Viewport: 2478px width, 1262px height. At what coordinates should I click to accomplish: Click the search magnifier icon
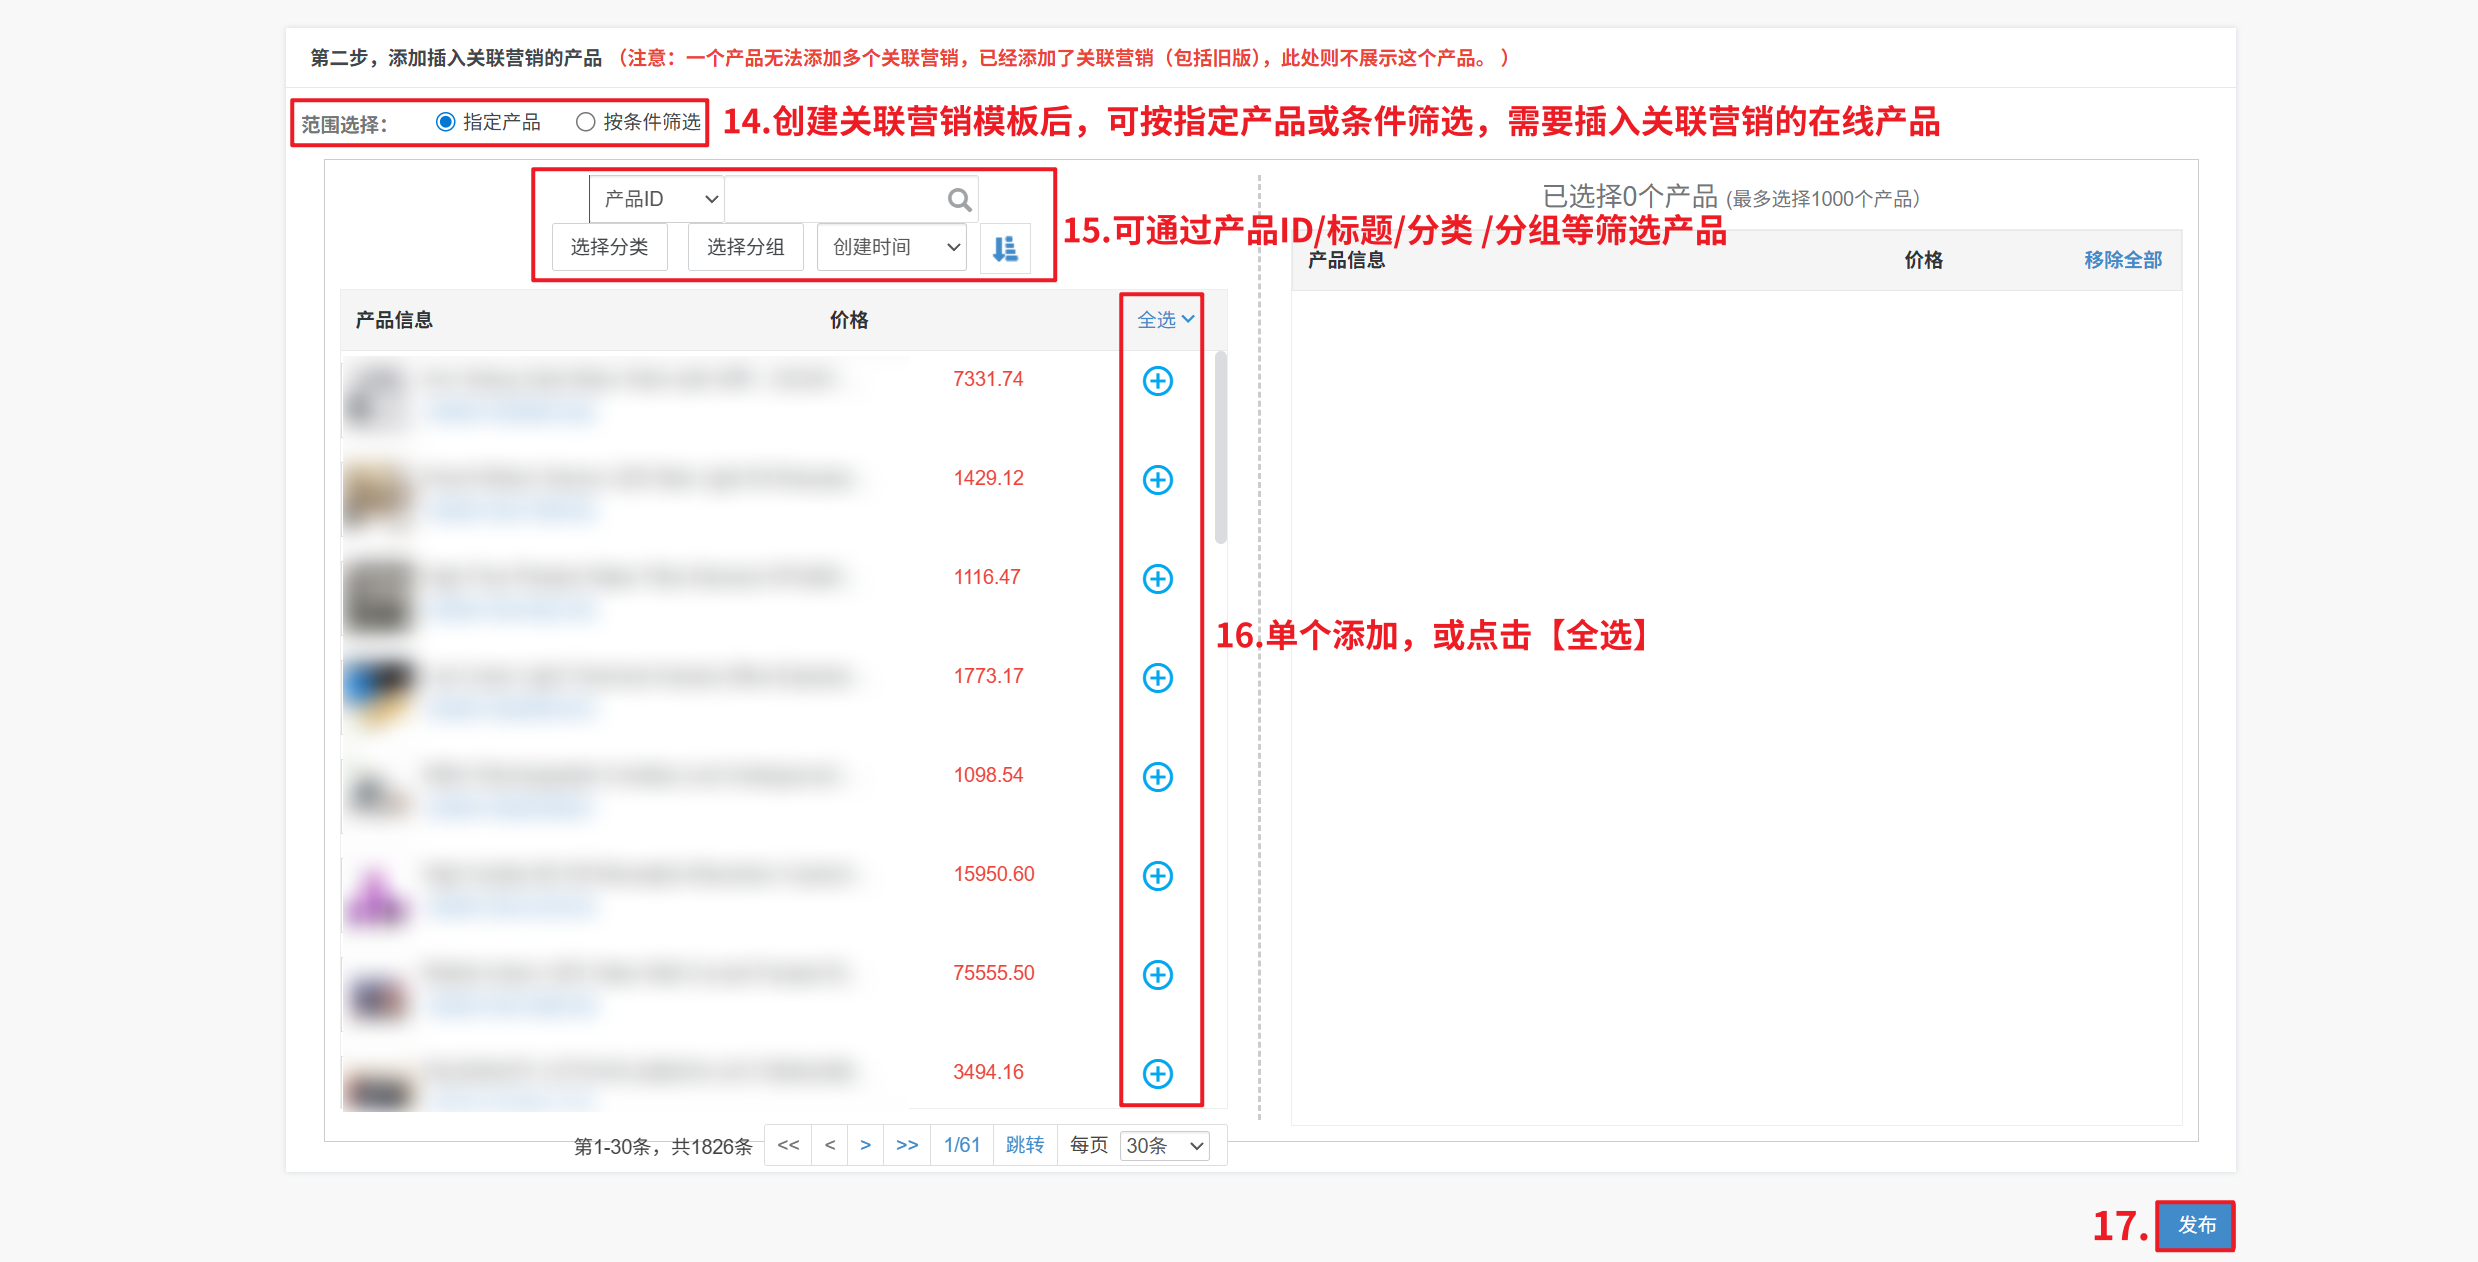tap(958, 200)
